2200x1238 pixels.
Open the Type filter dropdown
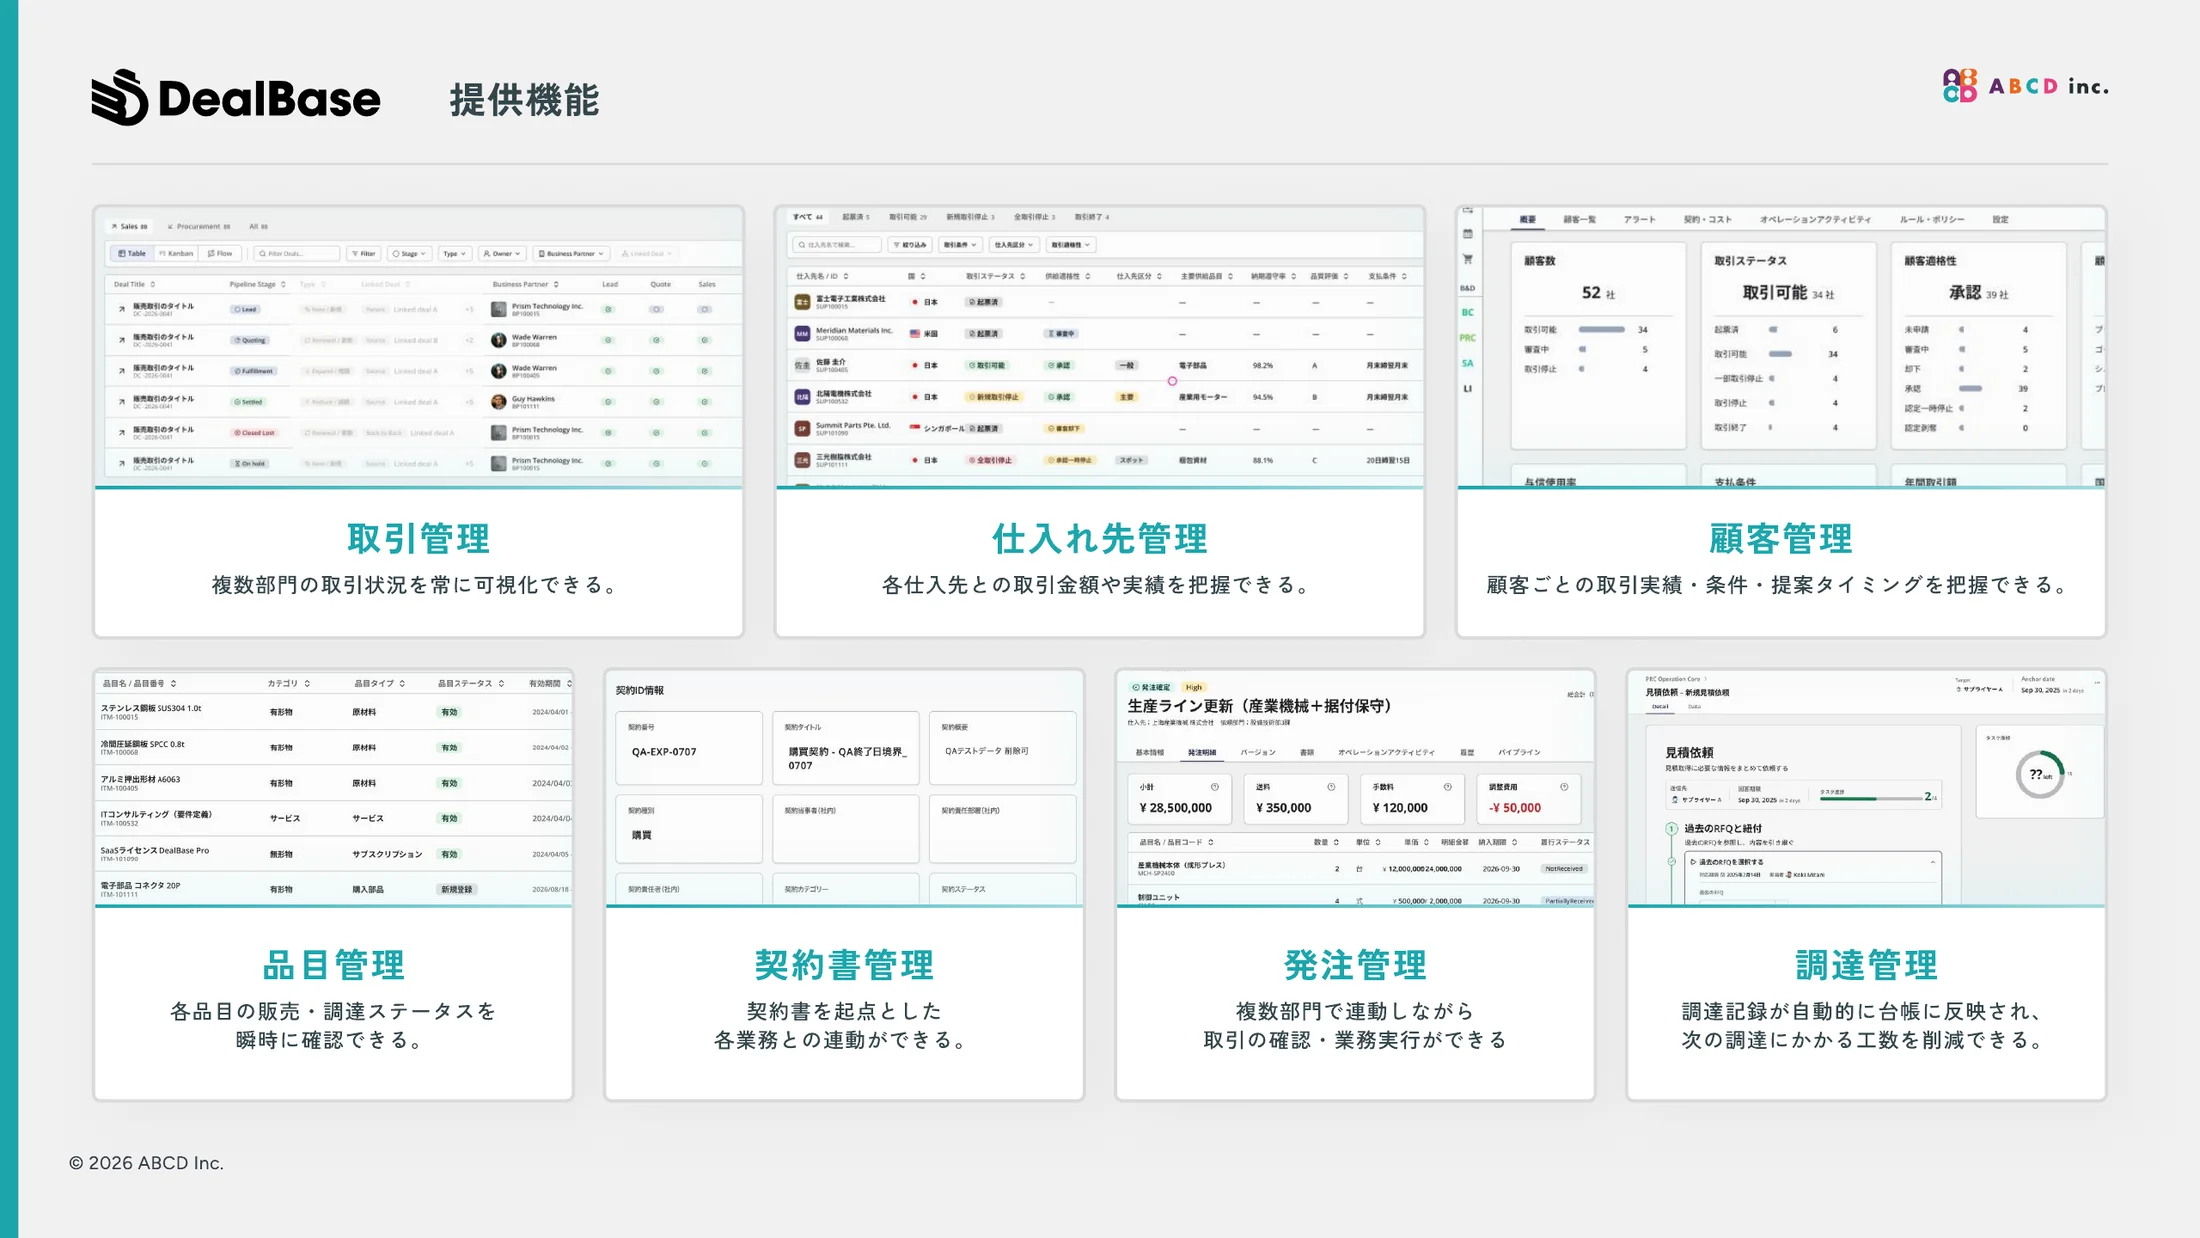click(454, 254)
